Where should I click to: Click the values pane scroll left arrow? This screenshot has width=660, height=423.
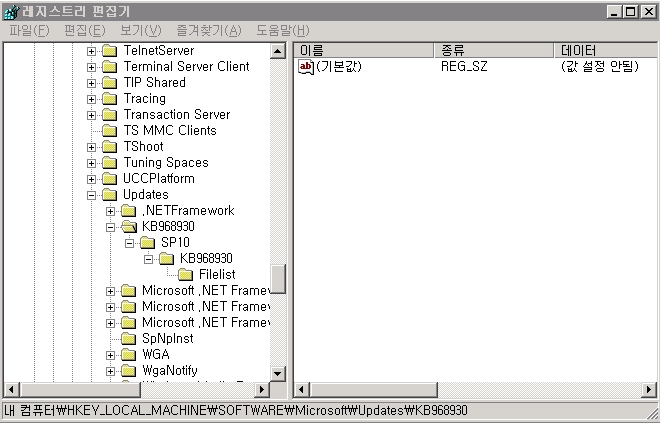301,390
